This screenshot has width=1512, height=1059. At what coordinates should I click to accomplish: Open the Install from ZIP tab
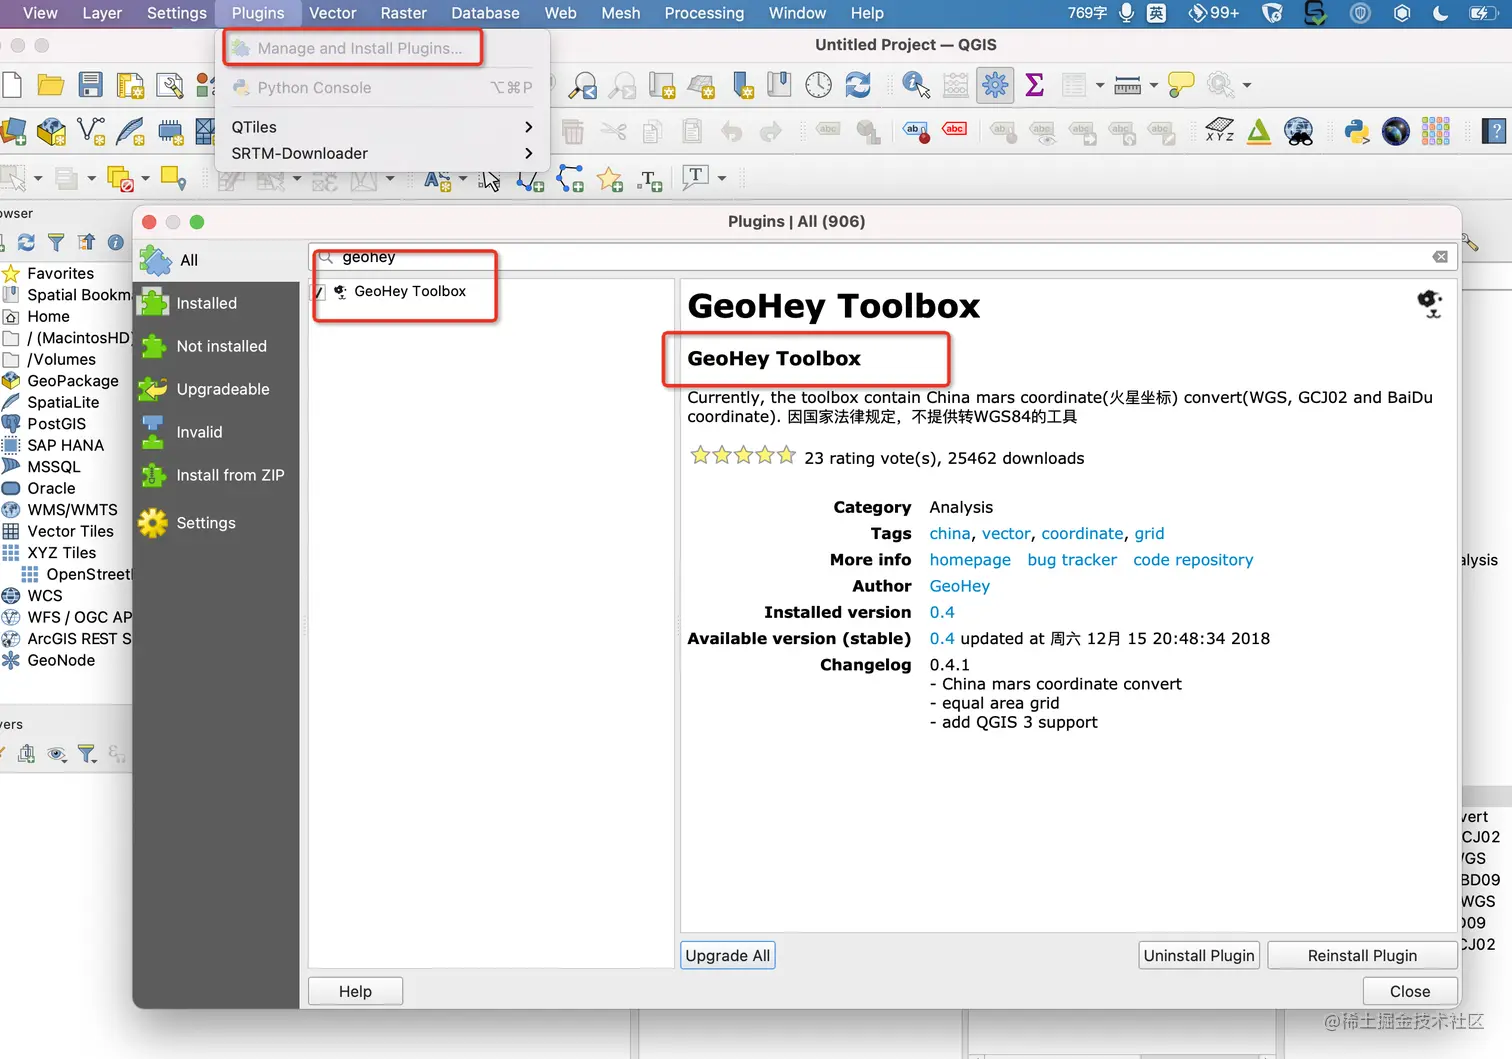pyautogui.click(x=216, y=475)
